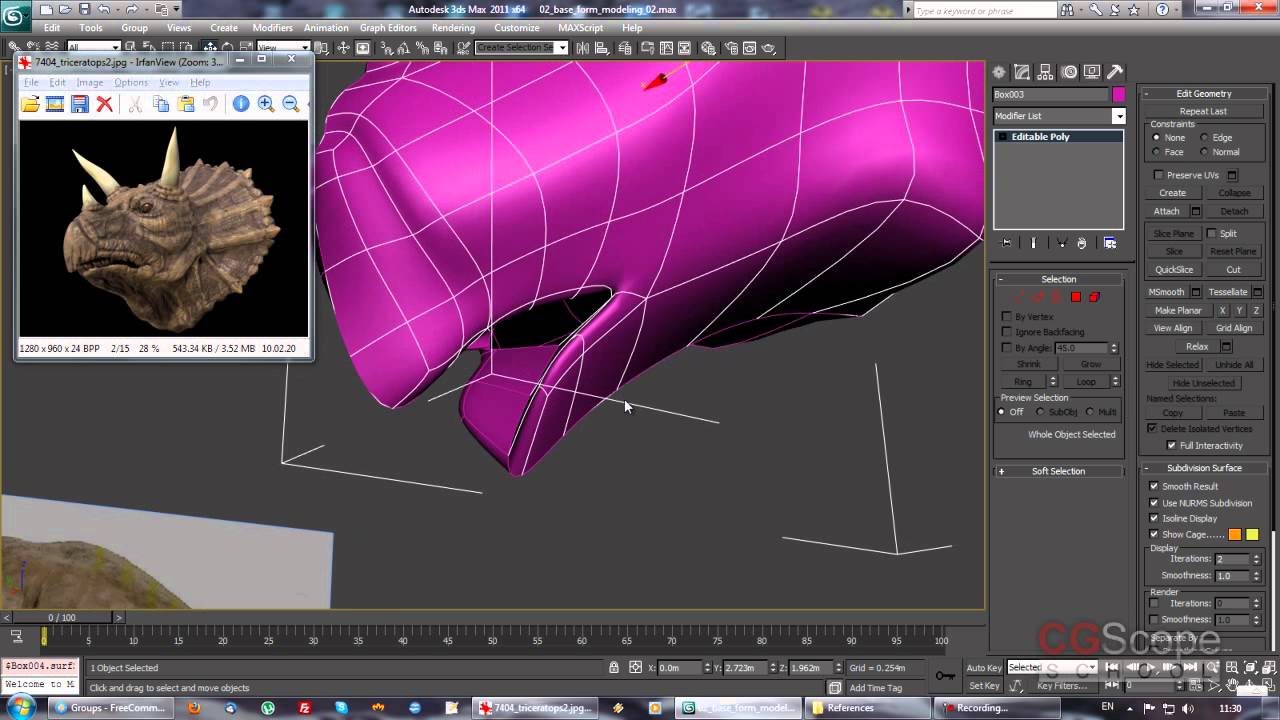
Task: Select Element sub-object level cube icon
Action: coord(1095,297)
